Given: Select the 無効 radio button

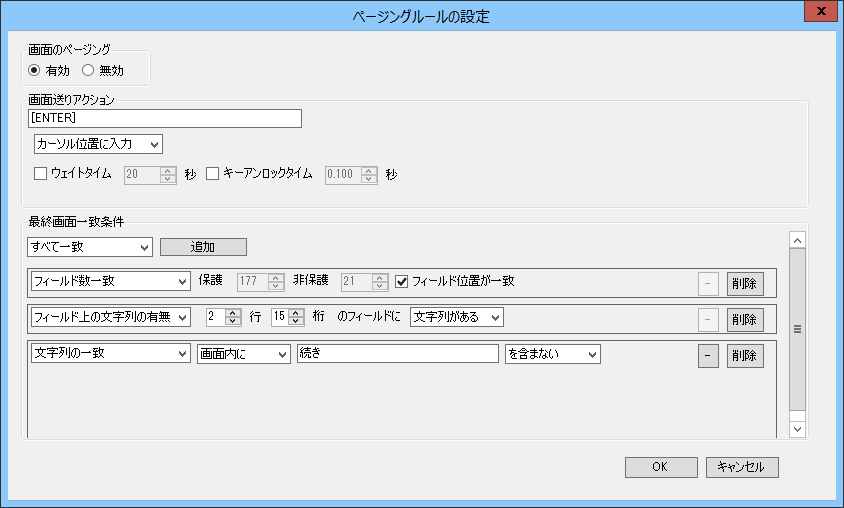Looking at the screenshot, I should [88, 70].
